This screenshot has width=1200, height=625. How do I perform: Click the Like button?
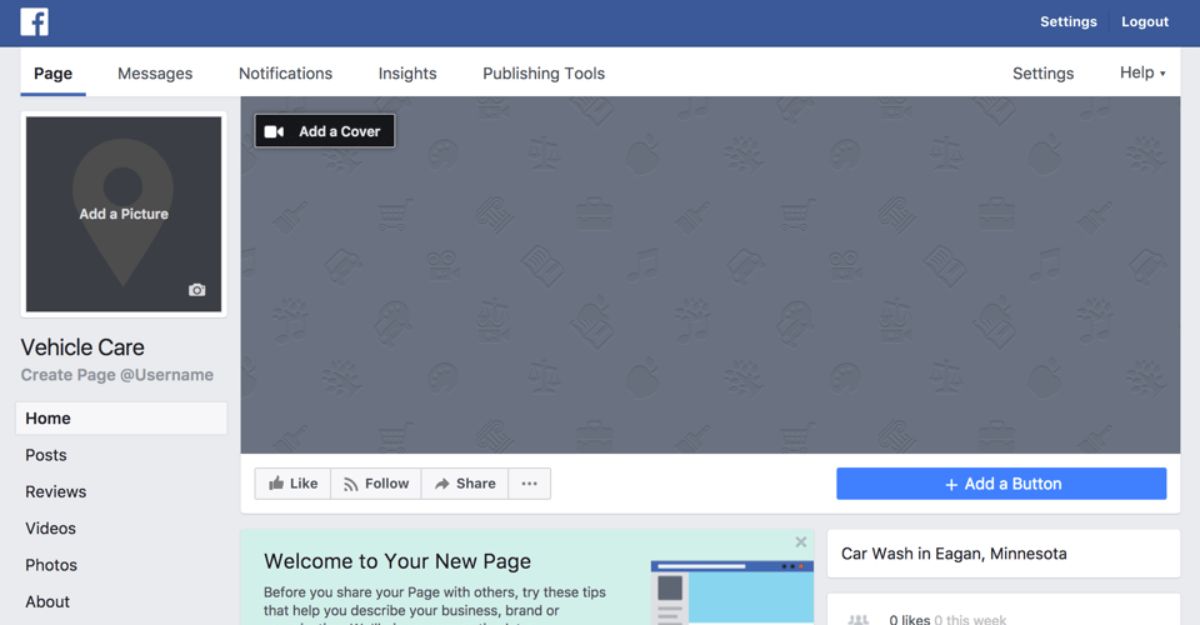coord(293,484)
